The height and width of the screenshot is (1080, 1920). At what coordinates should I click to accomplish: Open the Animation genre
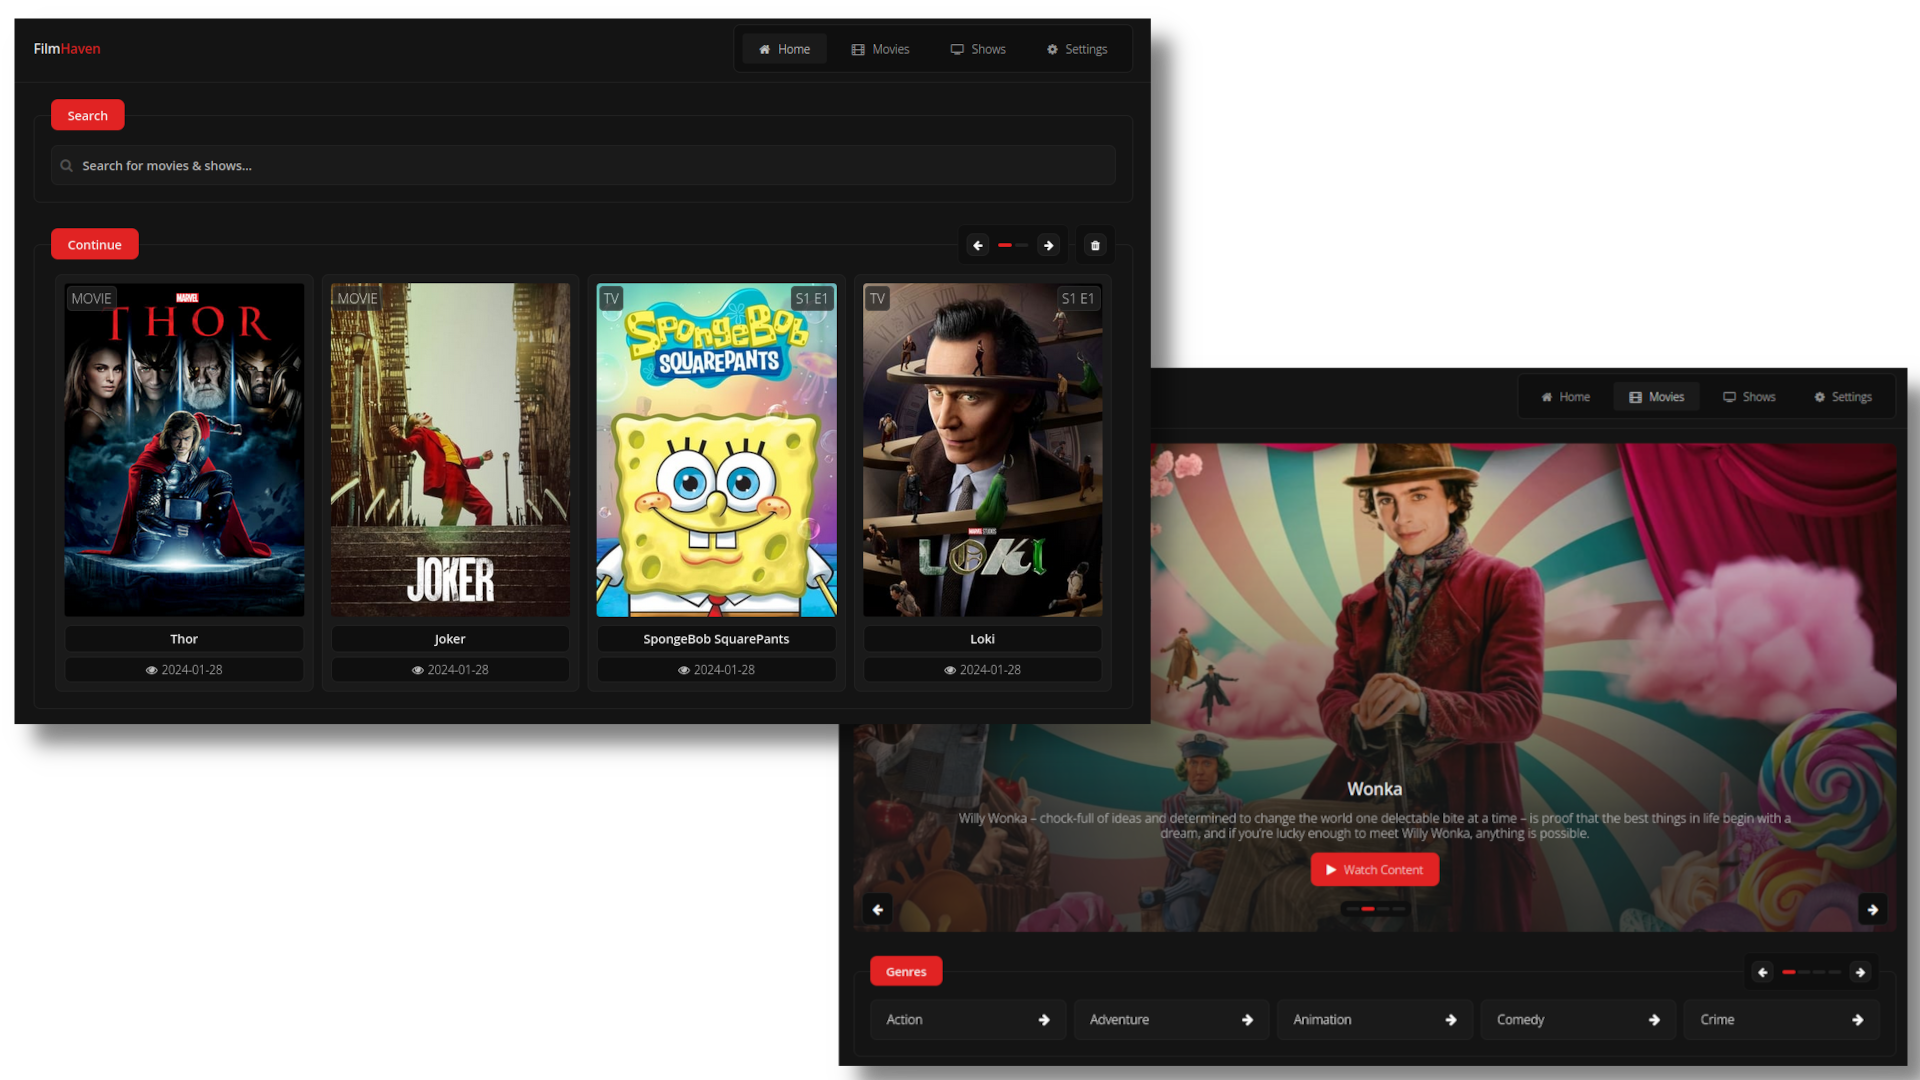(1375, 1020)
